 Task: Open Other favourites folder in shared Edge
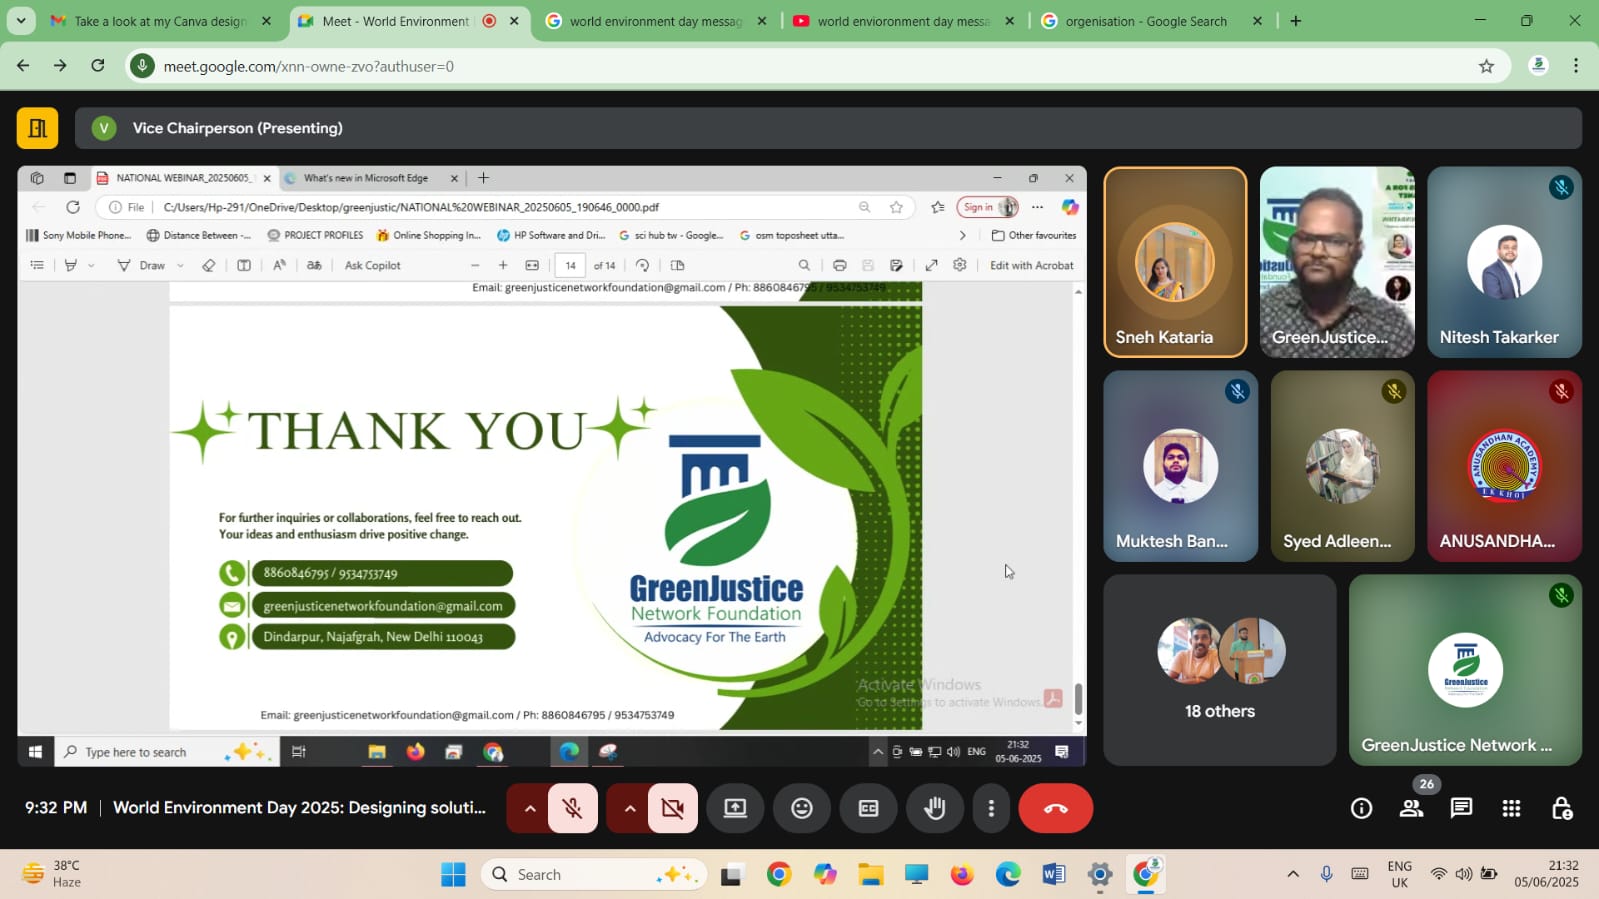point(1034,235)
